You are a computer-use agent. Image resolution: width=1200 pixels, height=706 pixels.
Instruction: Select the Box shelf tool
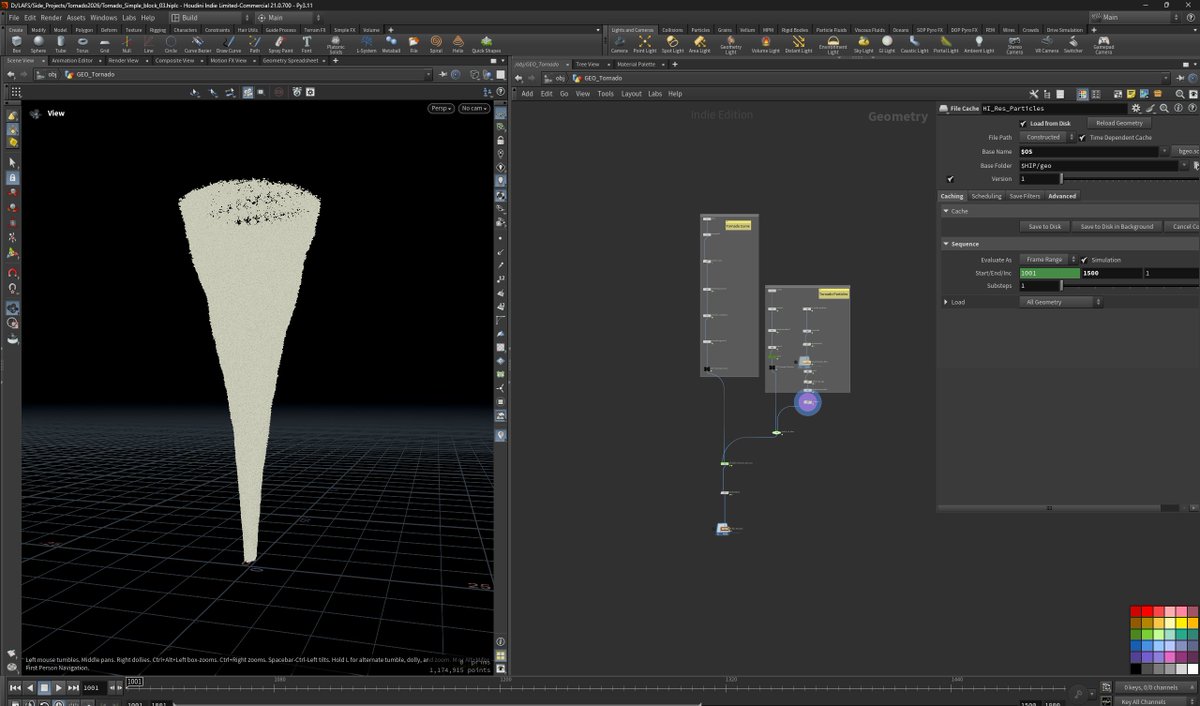pyautogui.click(x=16, y=43)
